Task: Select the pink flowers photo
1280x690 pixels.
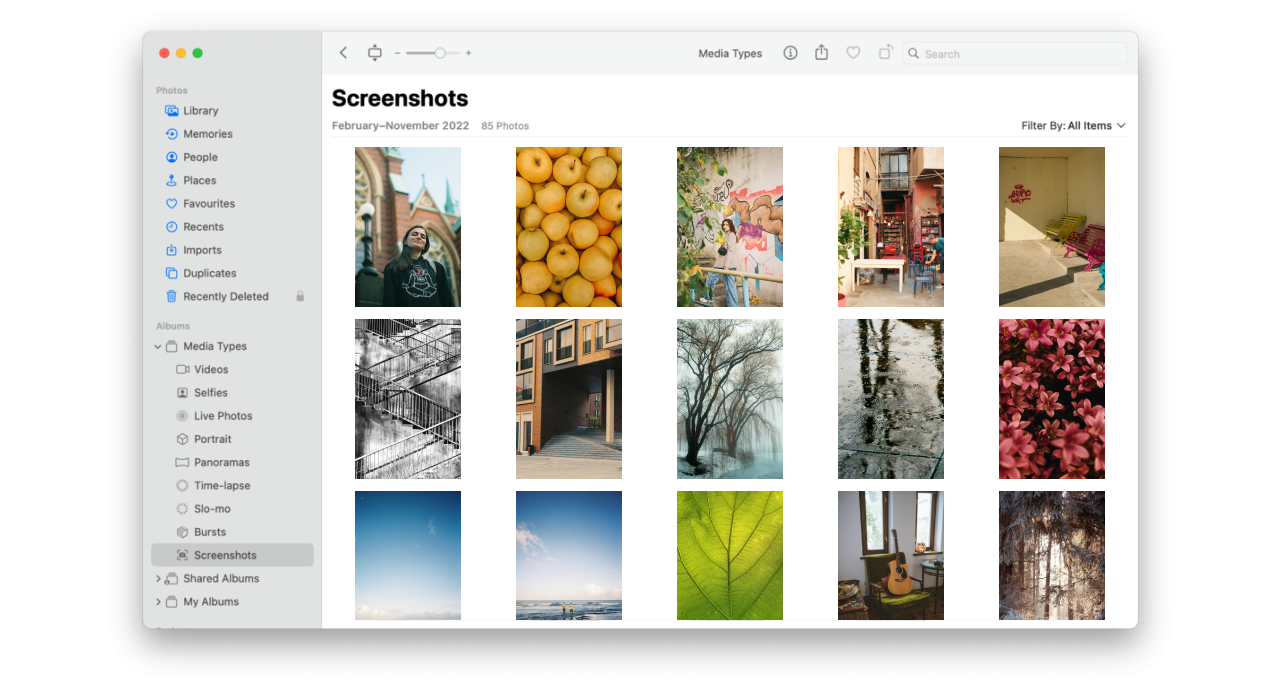Action: pyautogui.click(x=1052, y=399)
